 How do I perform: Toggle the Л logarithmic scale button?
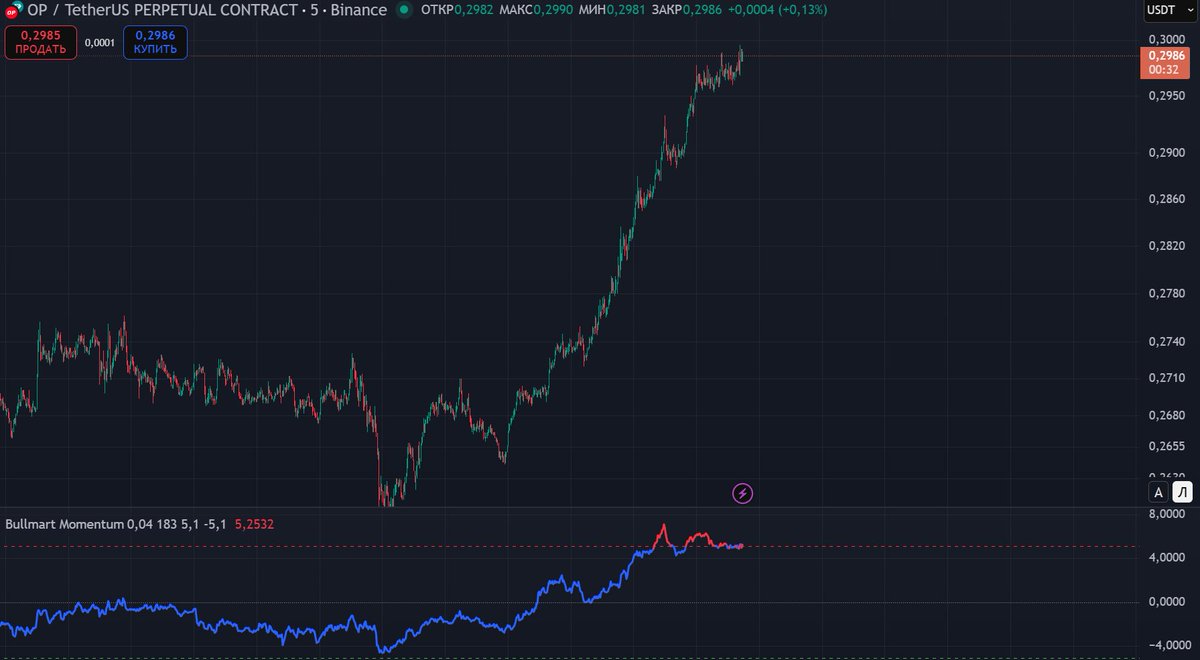click(1183, 492)
